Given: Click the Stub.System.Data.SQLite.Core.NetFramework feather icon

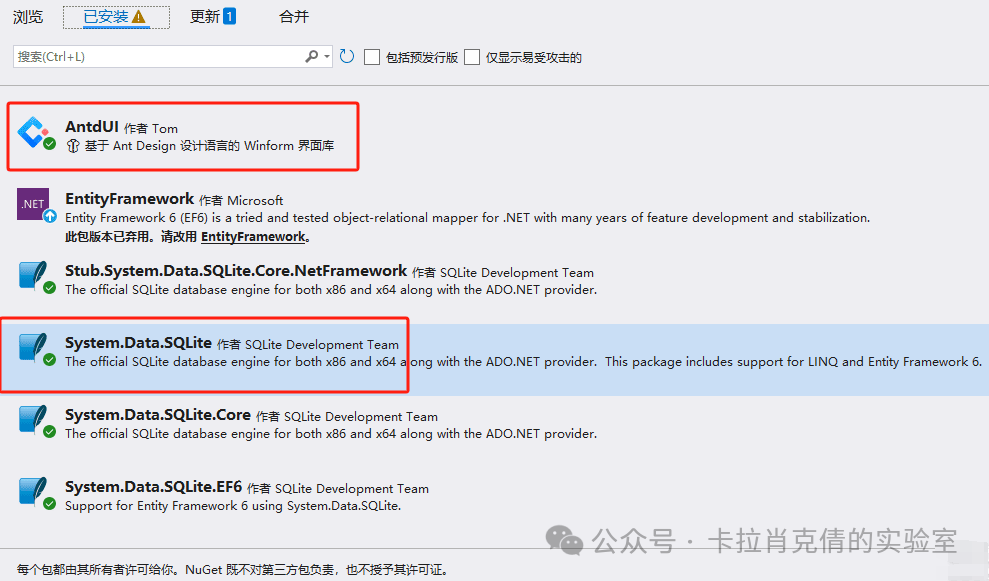Looking at the screenshot, I should point(34,275).
